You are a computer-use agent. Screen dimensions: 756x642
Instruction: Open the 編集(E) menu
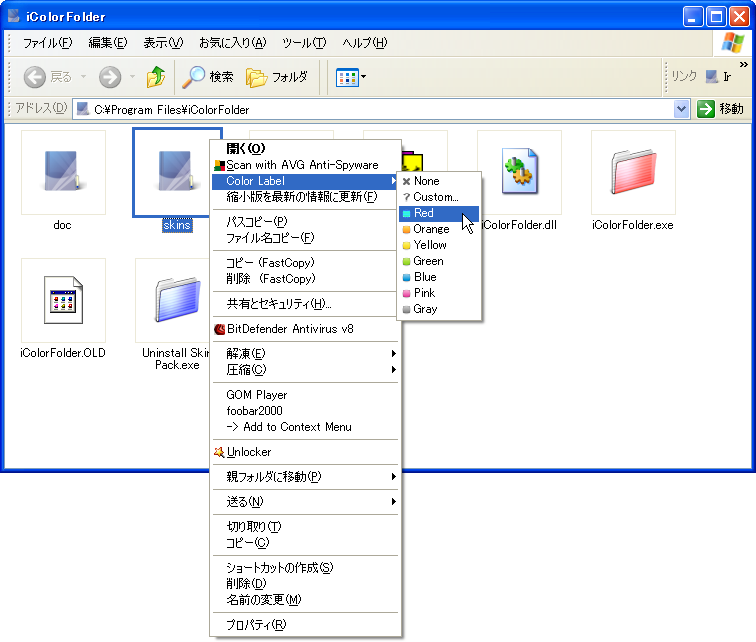pos(108,43)
